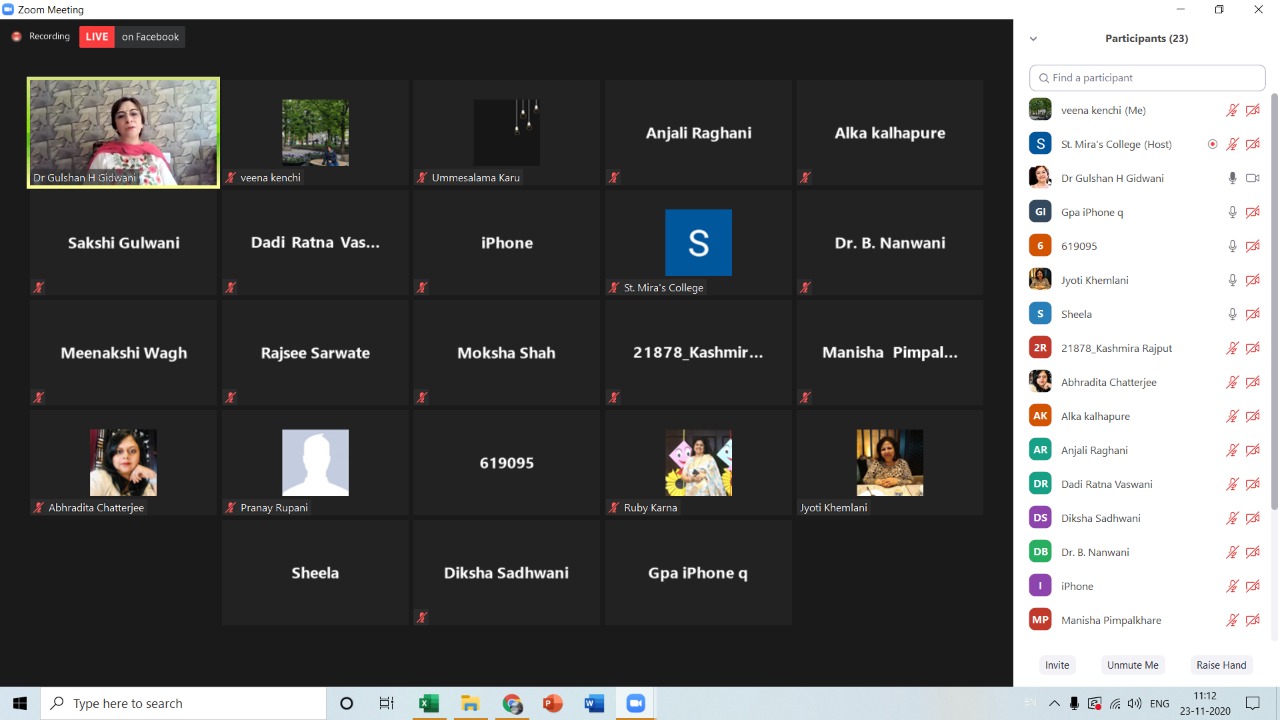
Task: Click the Zoom icon in taskbar
Action: click(x=635, y=704)
